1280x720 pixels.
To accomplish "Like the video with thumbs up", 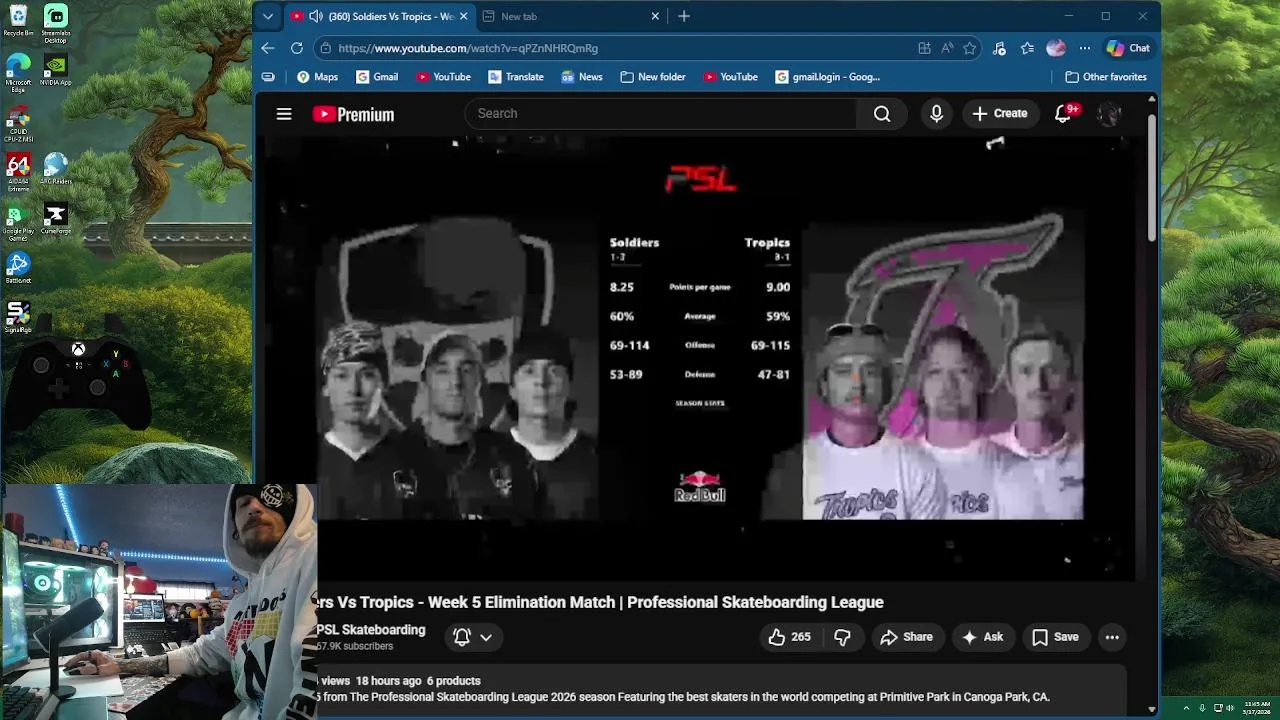I will 789,637.
